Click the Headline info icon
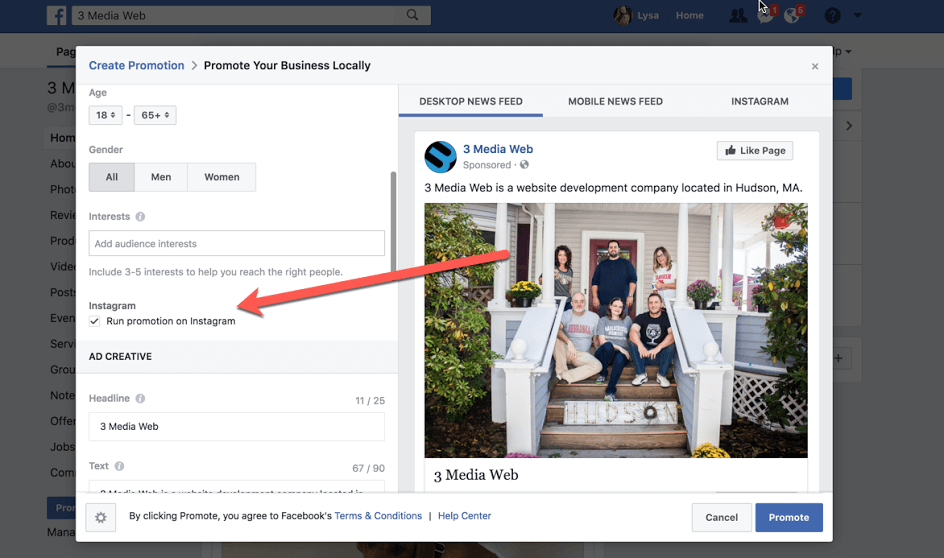 (140, 398)
